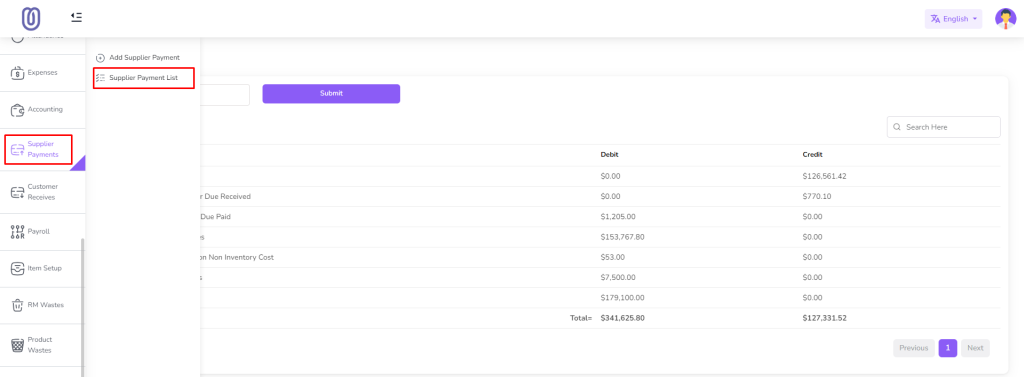
Task: Click the Search Here field
Action: coord(943,127)
